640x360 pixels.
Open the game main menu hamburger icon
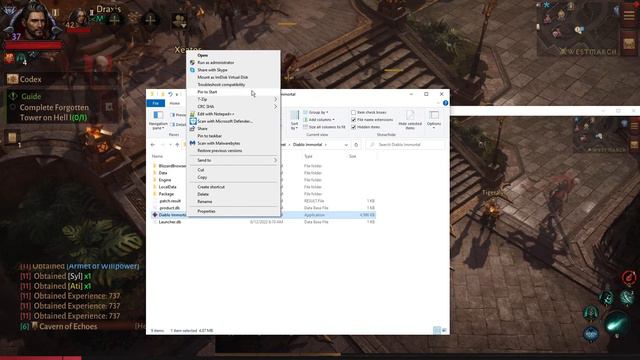pos(629,15)
